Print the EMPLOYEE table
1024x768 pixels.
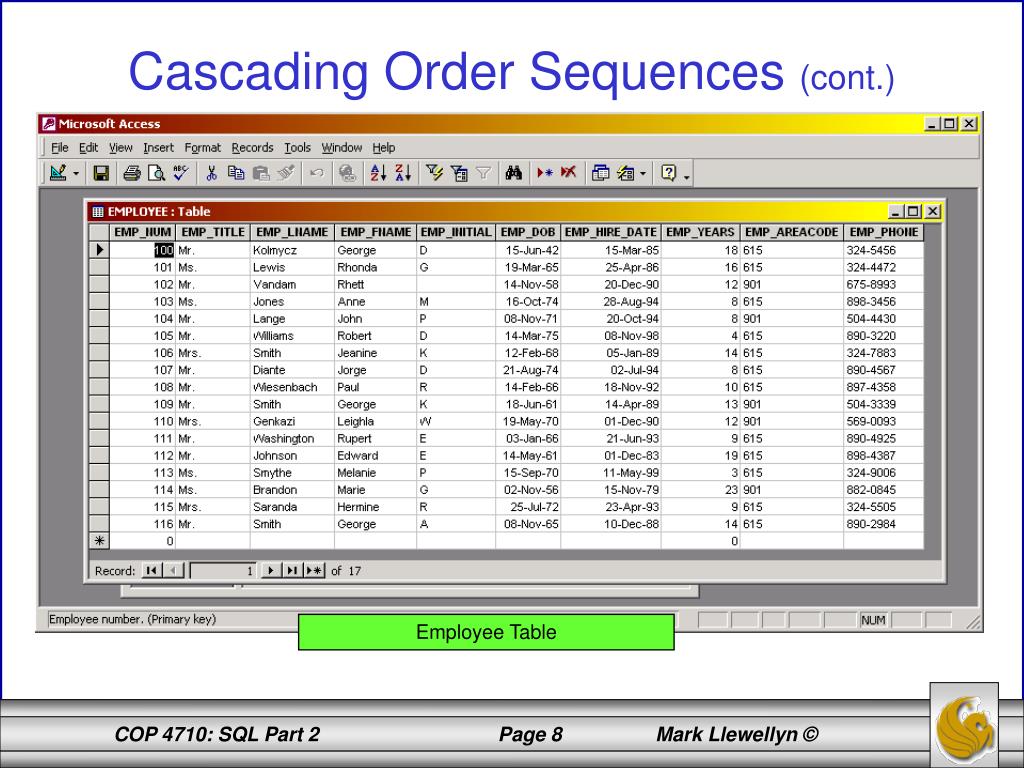pos(131,173)
